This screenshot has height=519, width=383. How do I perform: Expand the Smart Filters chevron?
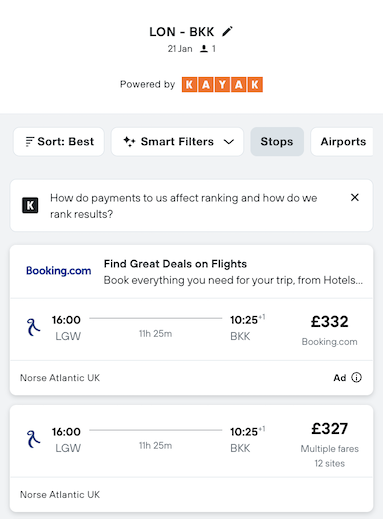click(x=229, y=142)
